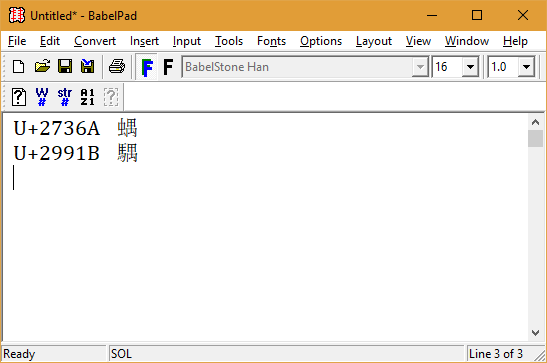Open the Tools menu

pyautogui.click(x=229, y=41)
